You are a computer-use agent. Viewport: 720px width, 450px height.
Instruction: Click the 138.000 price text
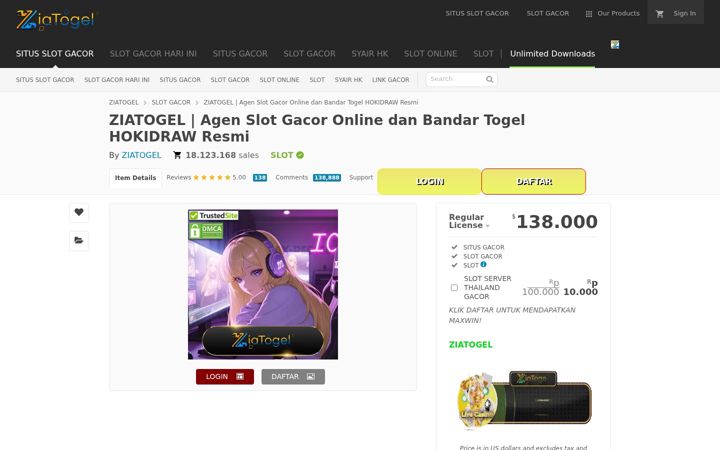[x=557, y=222]
